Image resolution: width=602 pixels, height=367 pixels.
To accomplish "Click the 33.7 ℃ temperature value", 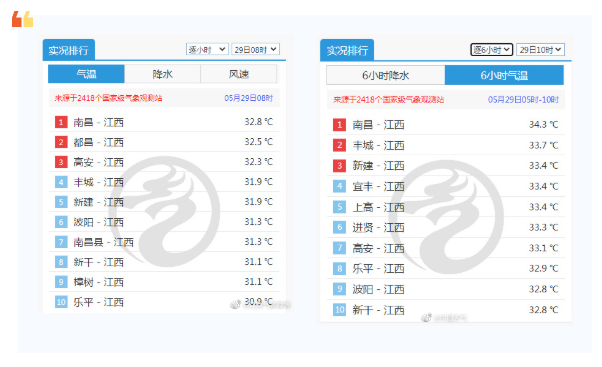I will click(544, 145).
